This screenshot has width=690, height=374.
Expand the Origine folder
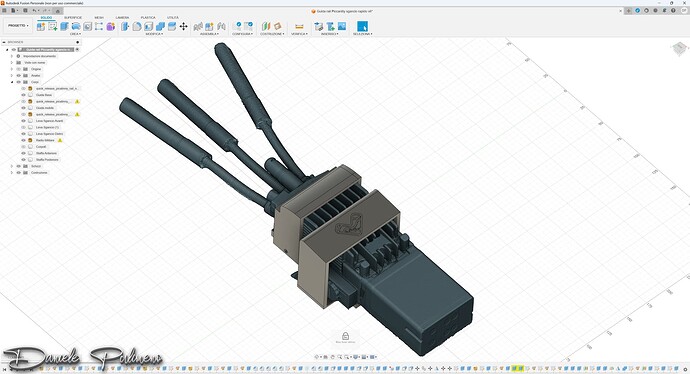(x=12, y=69)
